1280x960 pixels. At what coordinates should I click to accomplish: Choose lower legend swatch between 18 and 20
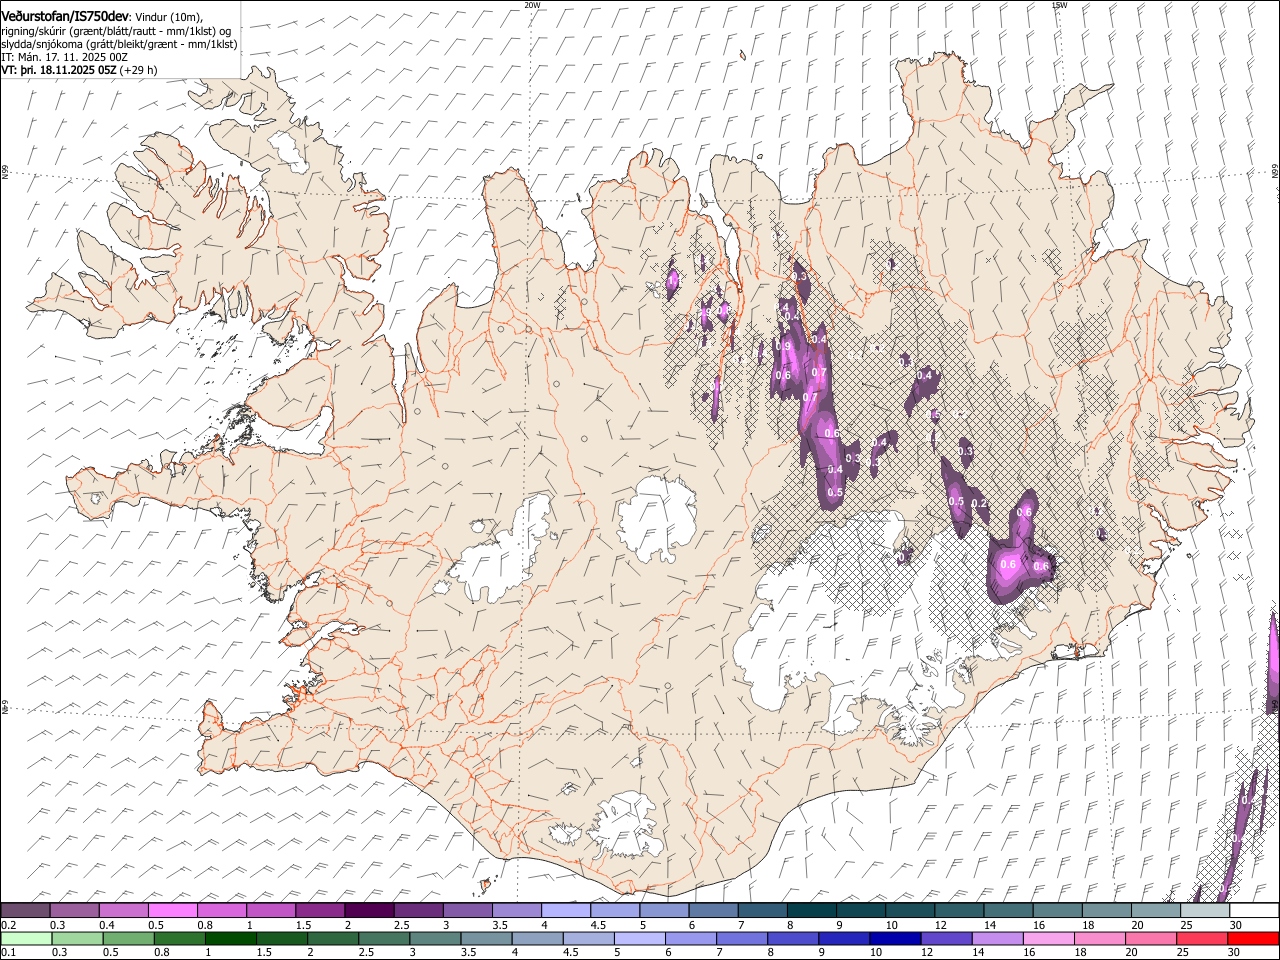(x=1098, y=939)
